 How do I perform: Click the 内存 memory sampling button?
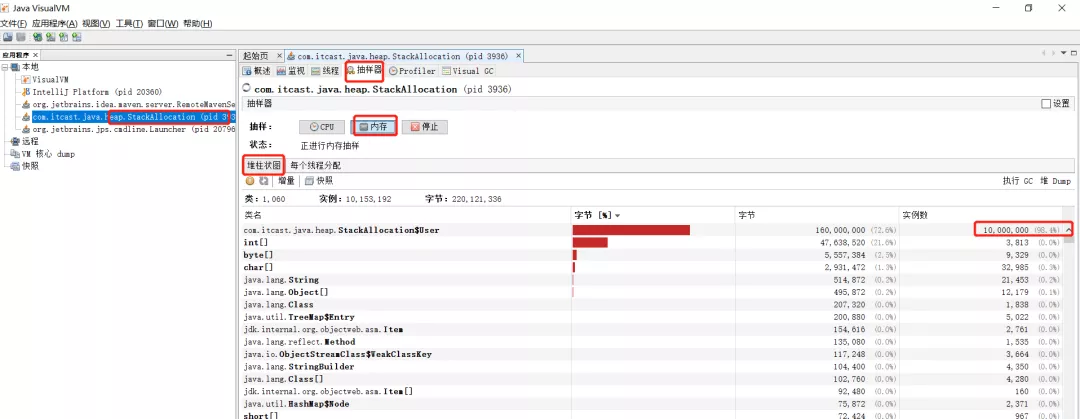coord(374,127)
